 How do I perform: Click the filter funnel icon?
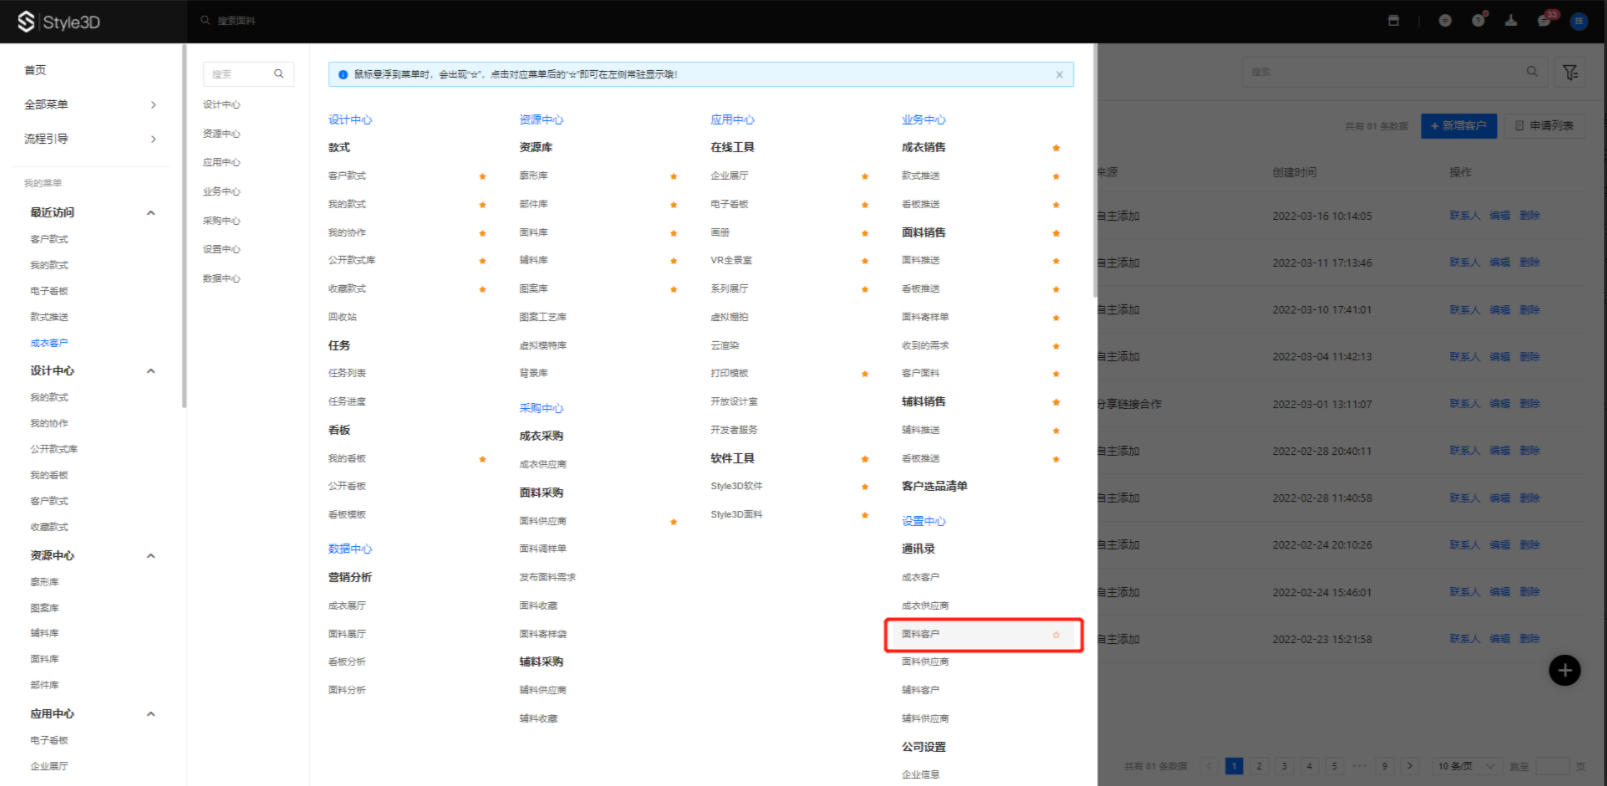point(1570,72)
